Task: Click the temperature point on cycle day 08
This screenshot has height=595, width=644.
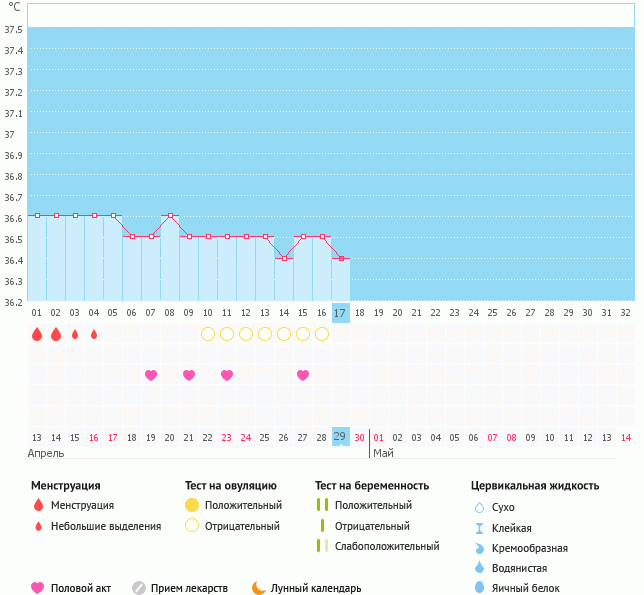Action: pos(170,215)
